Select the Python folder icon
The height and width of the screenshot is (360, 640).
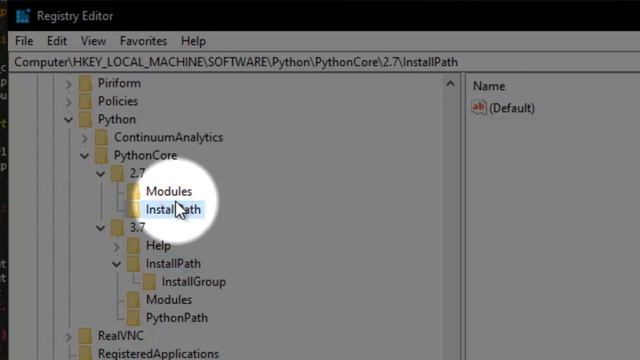pos(85,119)
